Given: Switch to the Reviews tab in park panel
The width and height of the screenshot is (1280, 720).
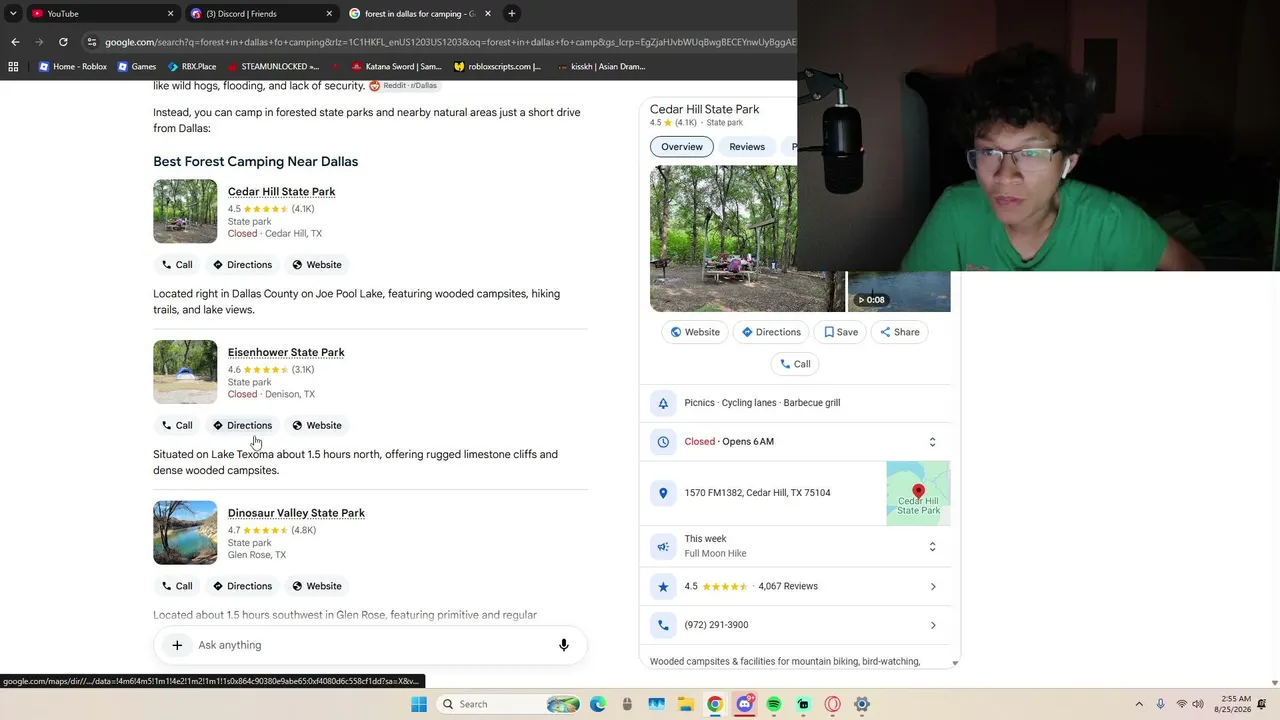Looking at the screenshot, I should point(747,147).
